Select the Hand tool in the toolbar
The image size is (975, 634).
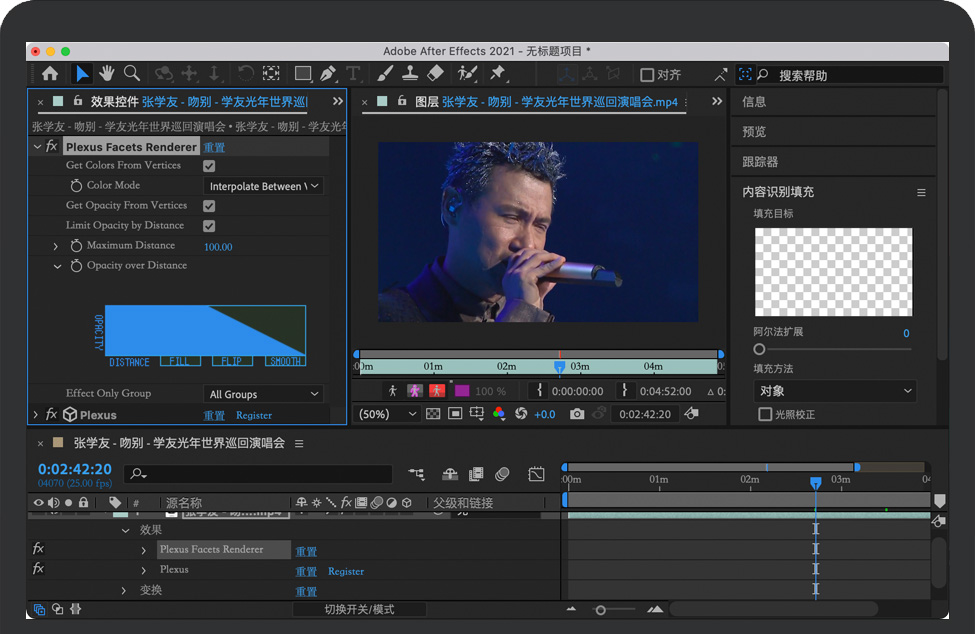click(107, 73)
